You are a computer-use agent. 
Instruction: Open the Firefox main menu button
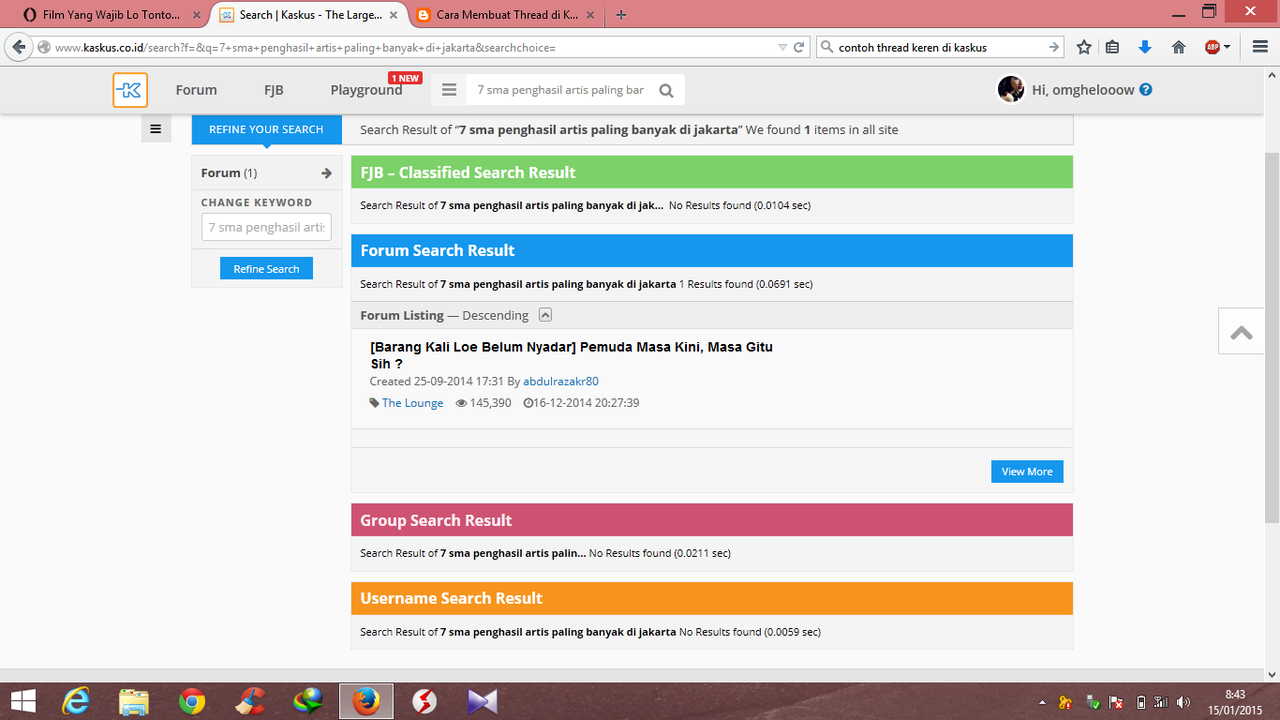click(x=1259, y=47)
